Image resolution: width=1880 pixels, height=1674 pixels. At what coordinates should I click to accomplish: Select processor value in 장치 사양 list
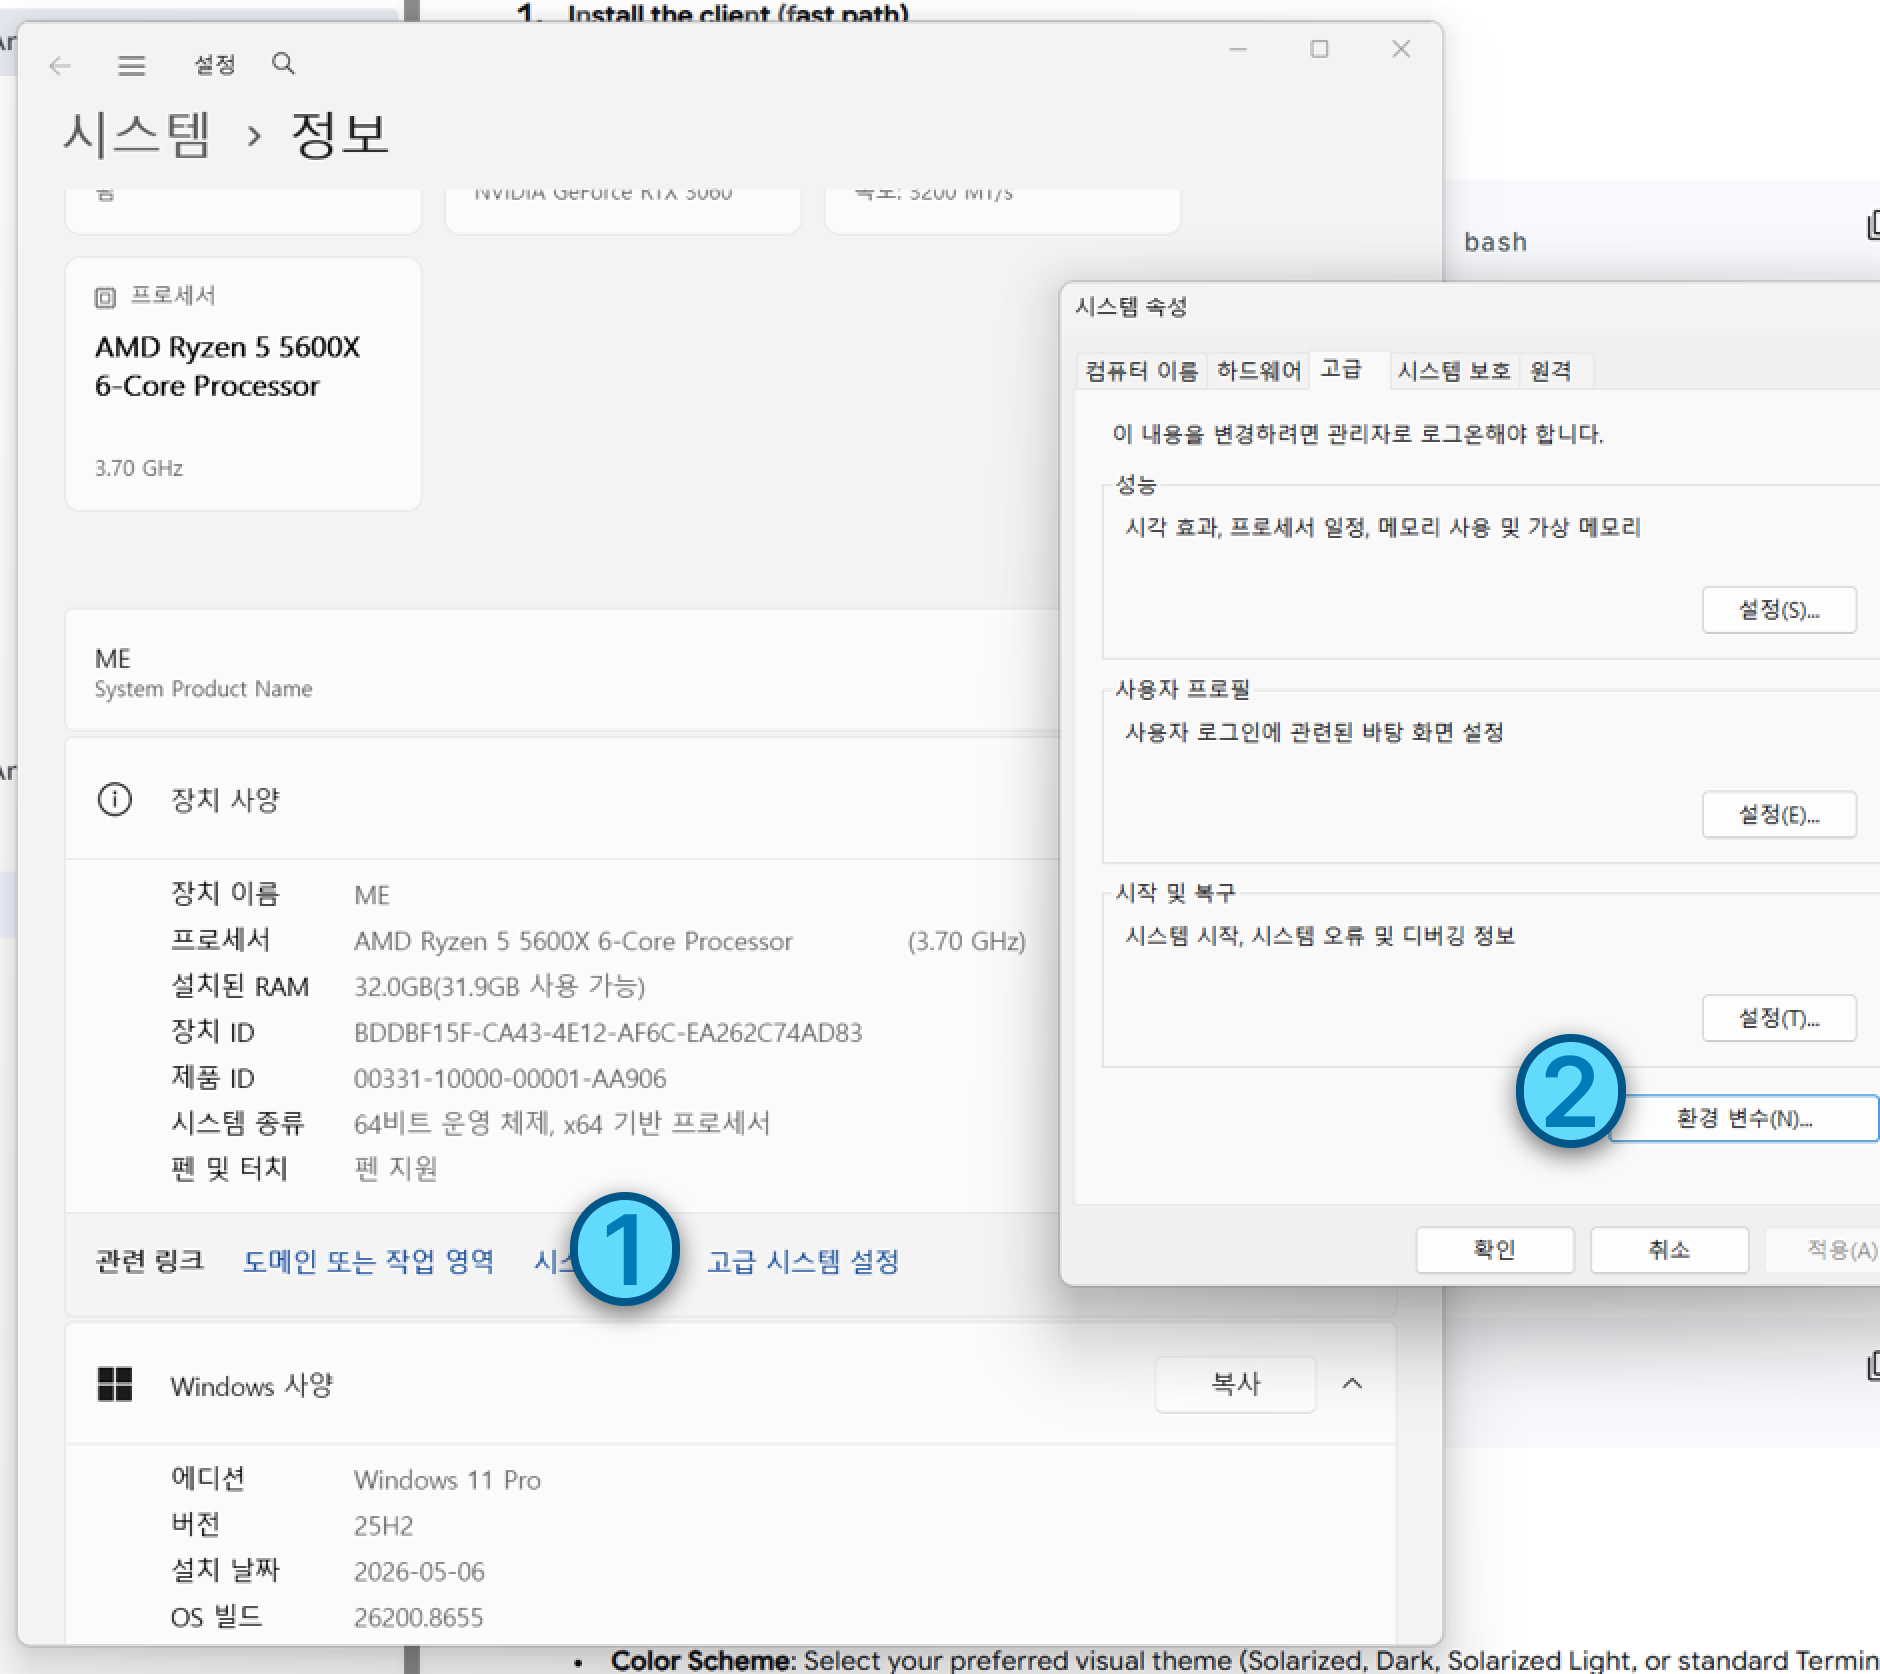tap(573, 941)
